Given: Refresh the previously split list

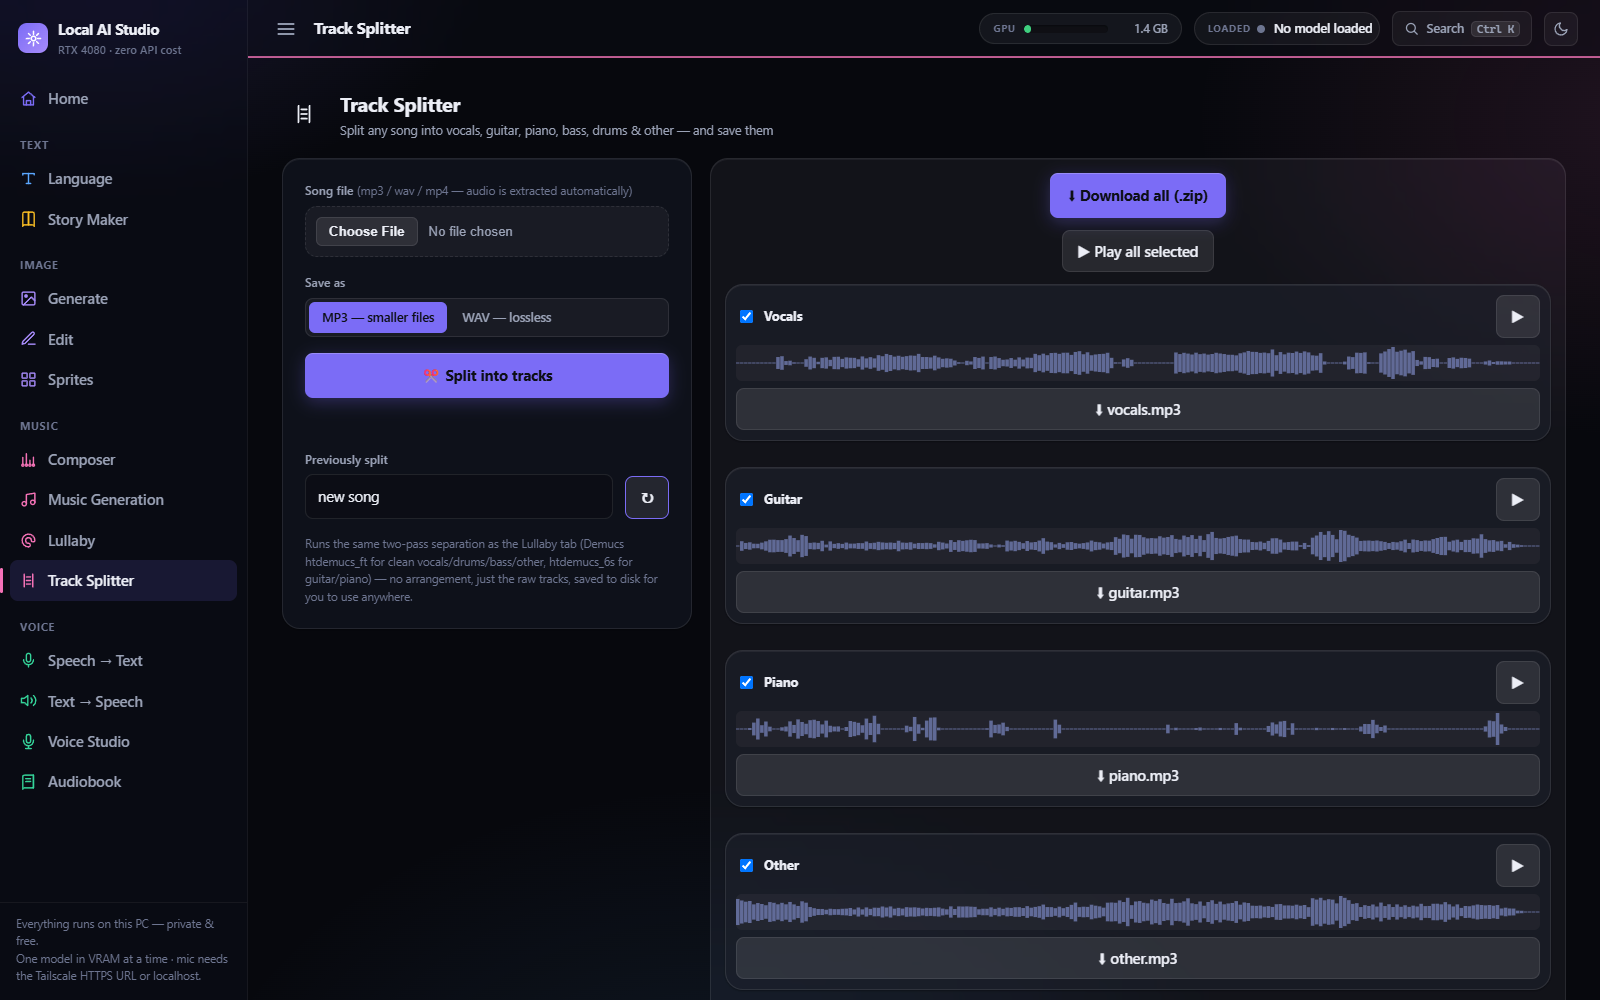Looking at the screenshot, I should [x=647, y=497].
